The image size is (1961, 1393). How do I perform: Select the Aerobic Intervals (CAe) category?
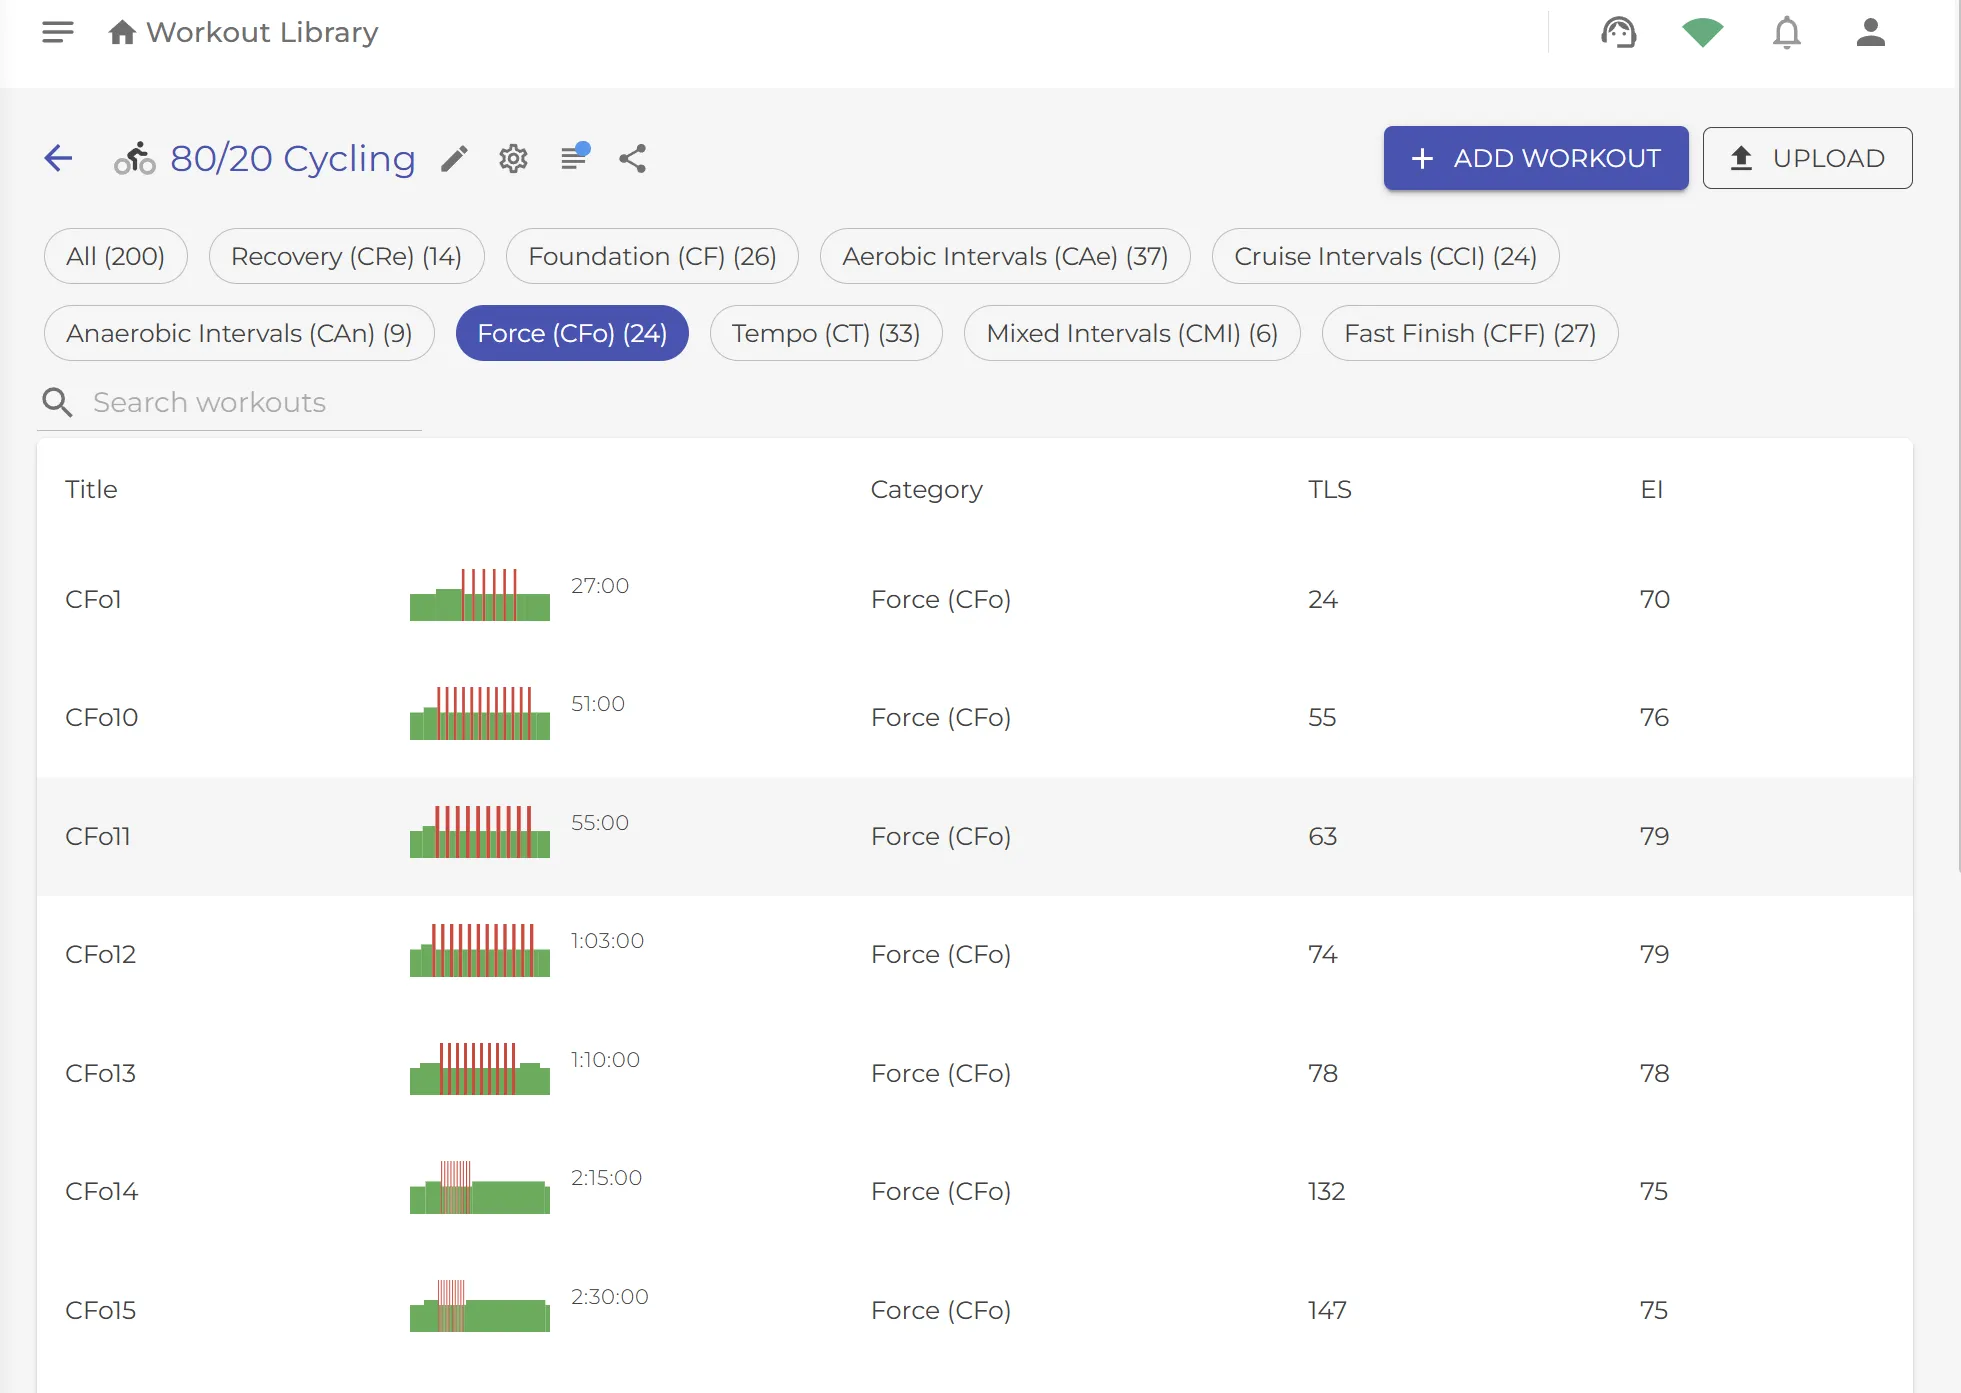[x=1004, y=256]
